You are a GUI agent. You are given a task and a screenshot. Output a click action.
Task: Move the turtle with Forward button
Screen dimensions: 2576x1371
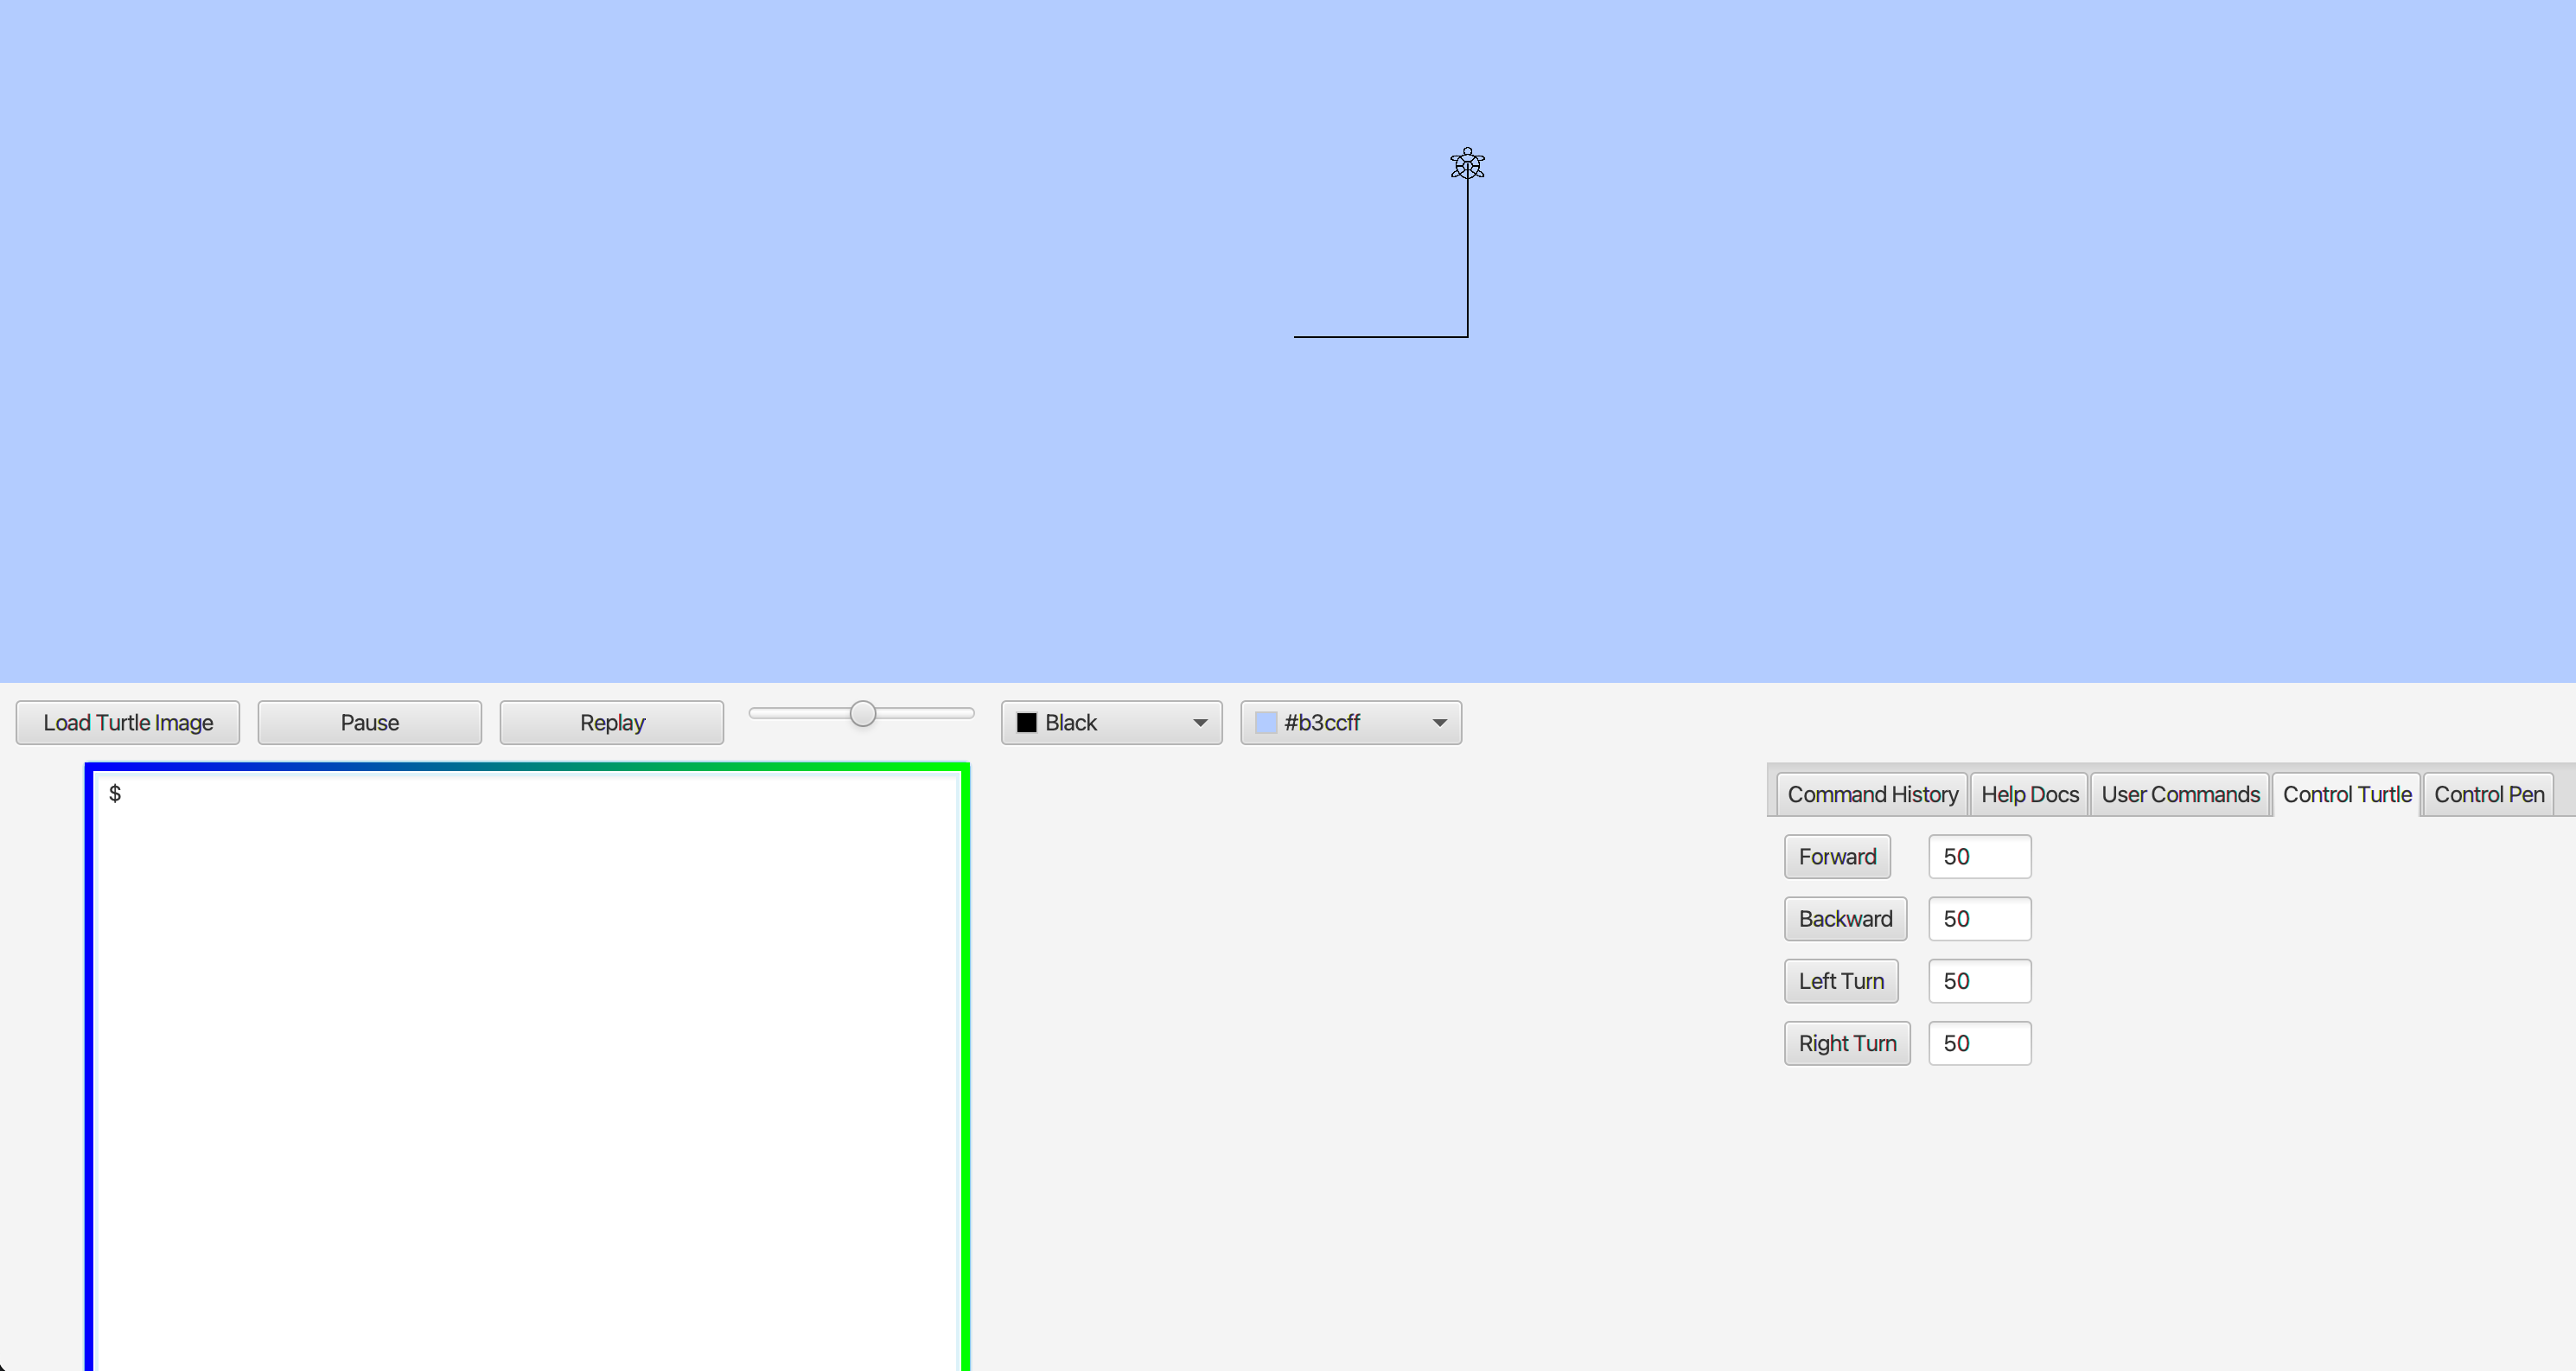point(1837,857)
